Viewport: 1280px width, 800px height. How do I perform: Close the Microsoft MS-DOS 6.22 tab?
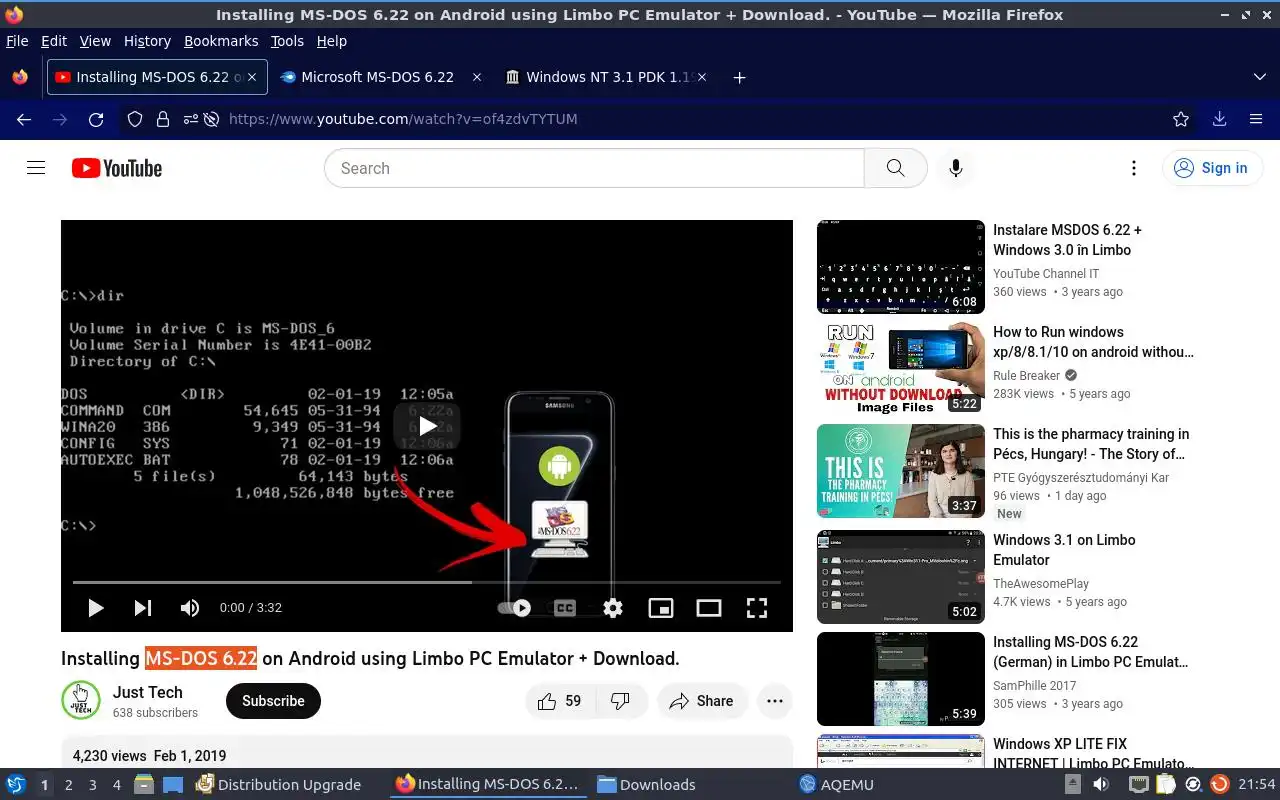pos(476,77)
